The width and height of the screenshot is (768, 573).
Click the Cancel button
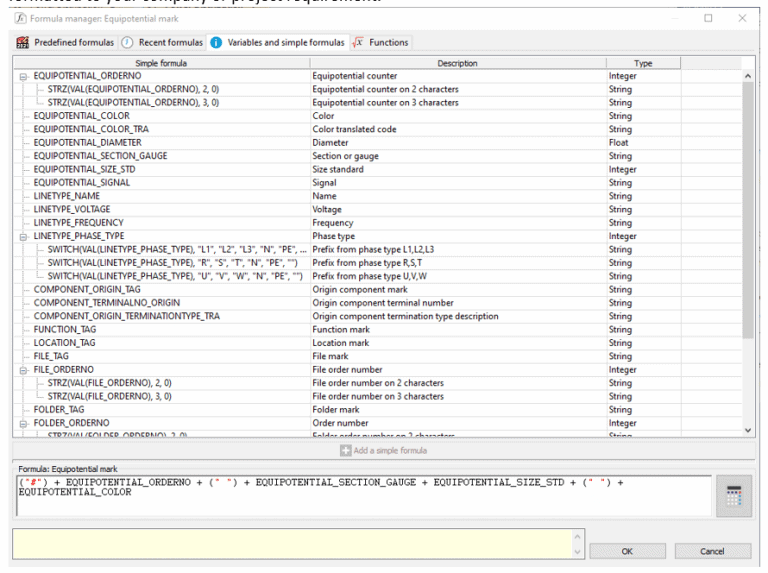[x=713, y=551]
